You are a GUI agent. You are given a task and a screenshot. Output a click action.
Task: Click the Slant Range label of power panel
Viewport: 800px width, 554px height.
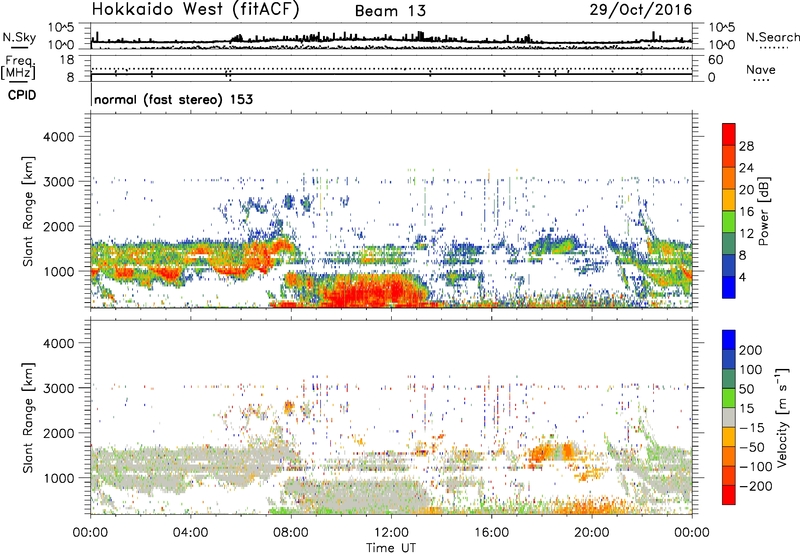tap(28, 211)
